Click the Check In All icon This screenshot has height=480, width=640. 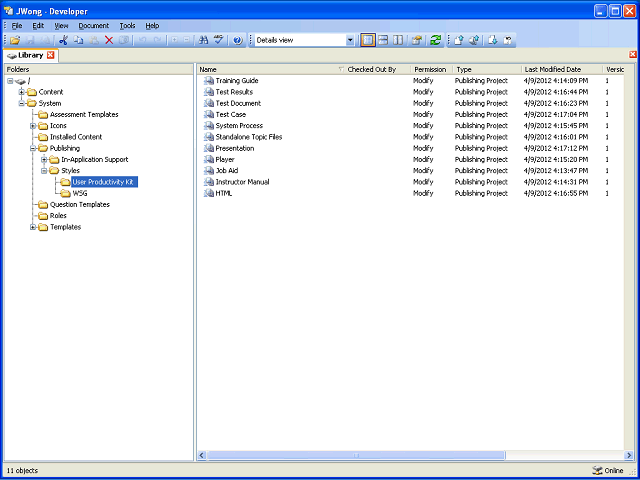pyautogui.click(x=474, y=40)
